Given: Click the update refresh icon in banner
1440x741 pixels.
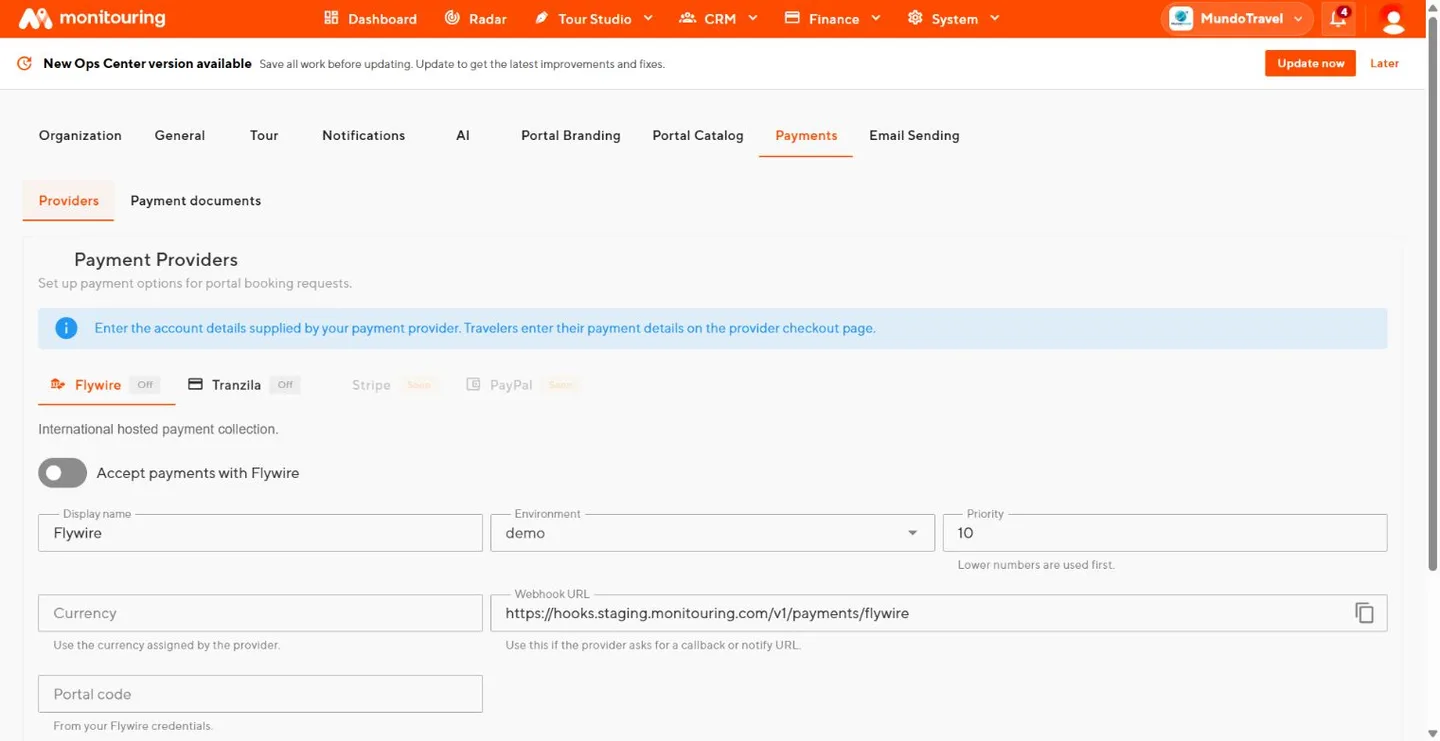Looking at the screenshot, I should (25, 64).
